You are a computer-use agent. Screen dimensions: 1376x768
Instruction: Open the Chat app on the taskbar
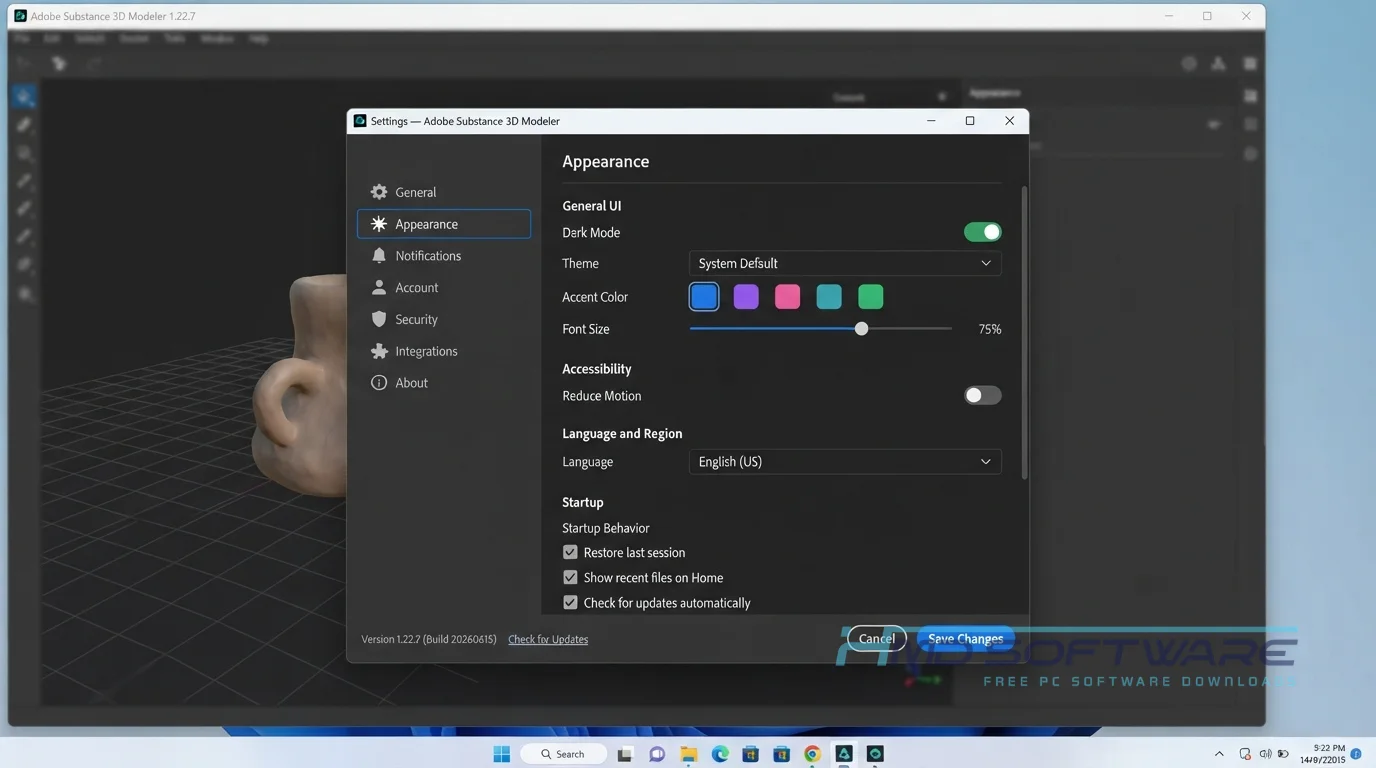tap(657, 754)
